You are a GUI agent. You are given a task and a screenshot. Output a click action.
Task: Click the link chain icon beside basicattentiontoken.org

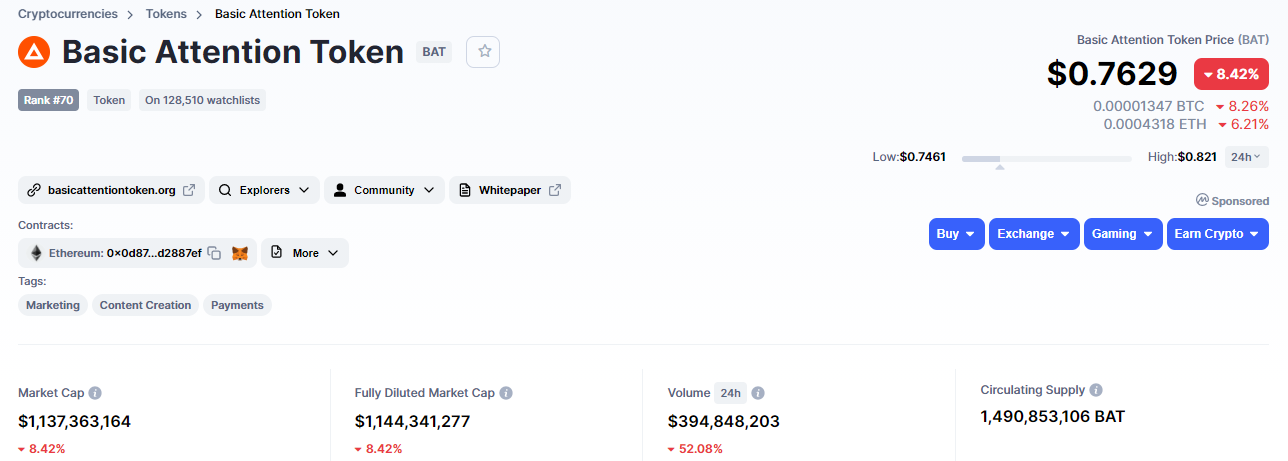click(x=34, y=190)
